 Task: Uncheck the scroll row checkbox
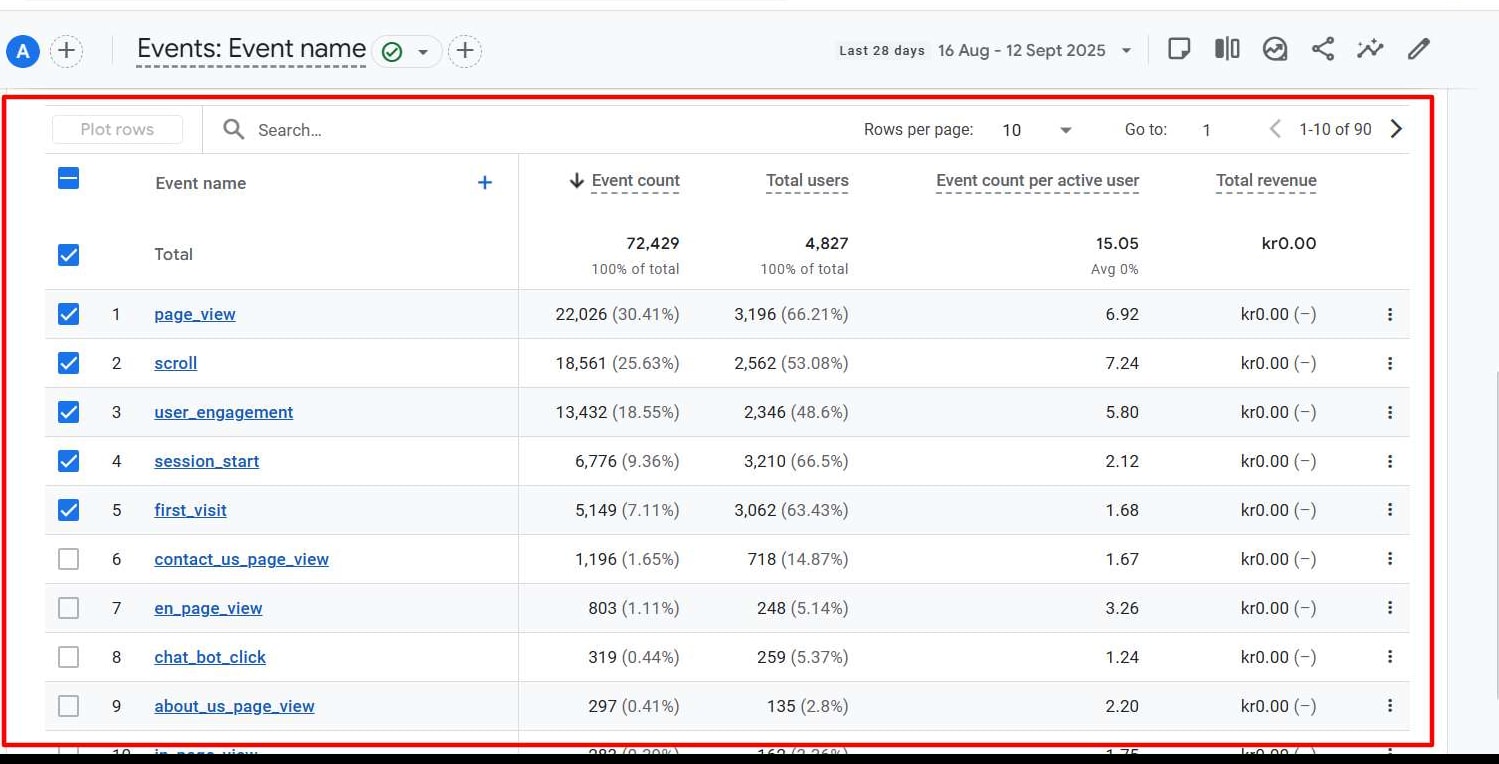(68, 363)
